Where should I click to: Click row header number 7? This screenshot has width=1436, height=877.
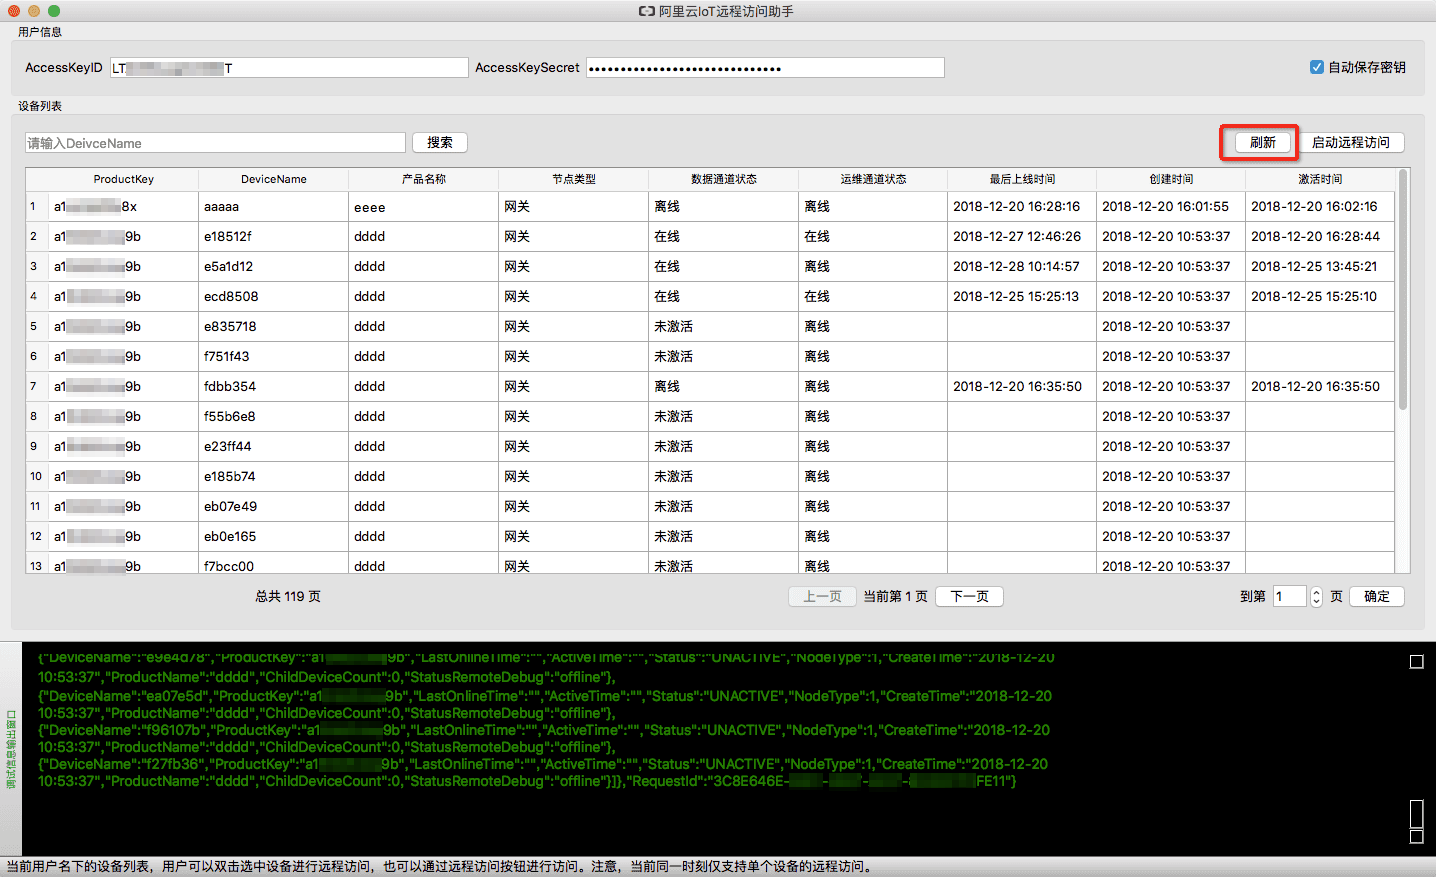click(37, 386)
